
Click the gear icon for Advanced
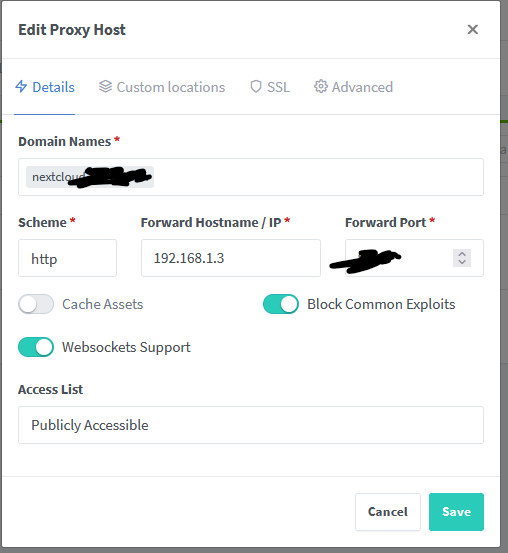click(321, 86)
